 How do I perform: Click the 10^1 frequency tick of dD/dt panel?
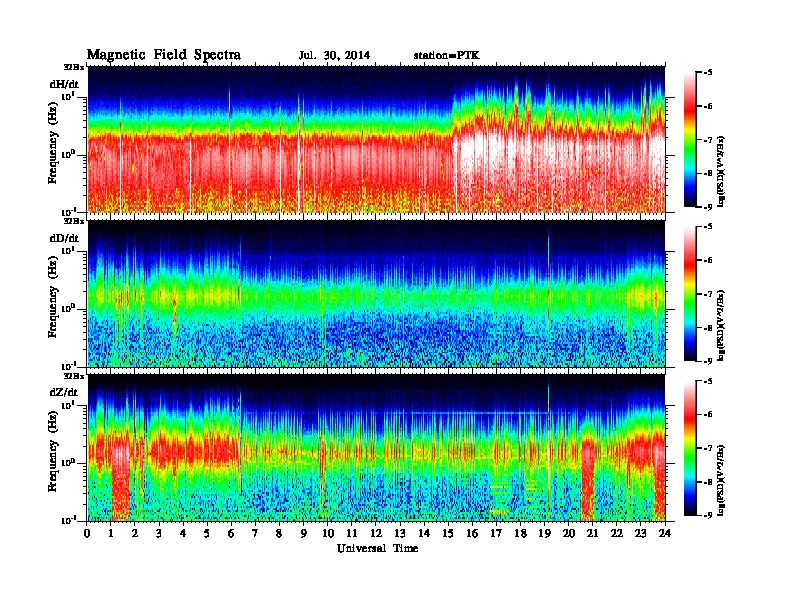pos(68,250)
